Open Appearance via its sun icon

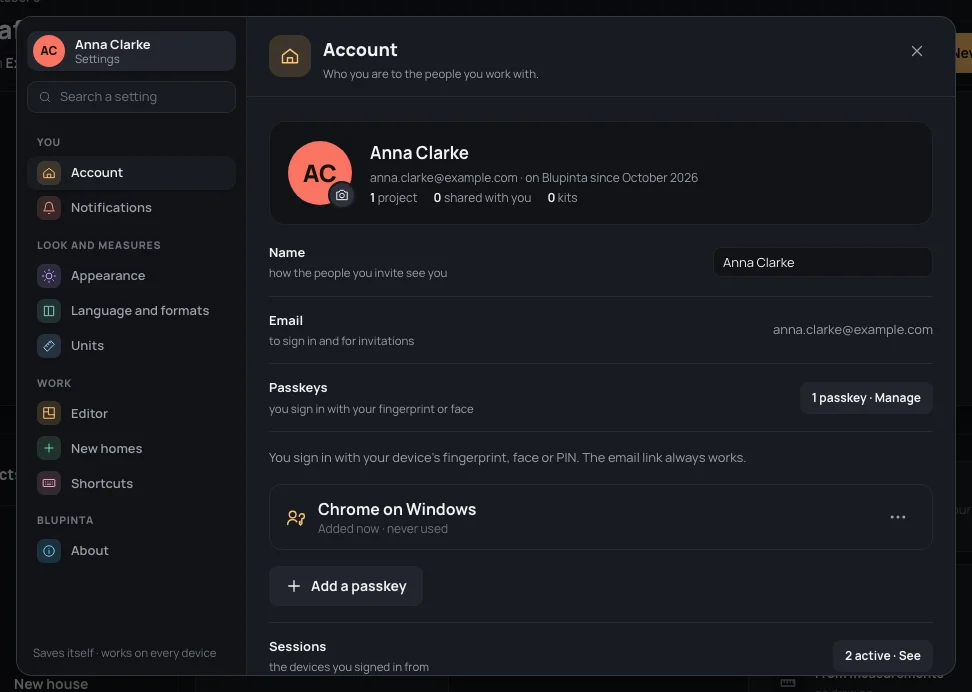(x=49, y=276)
